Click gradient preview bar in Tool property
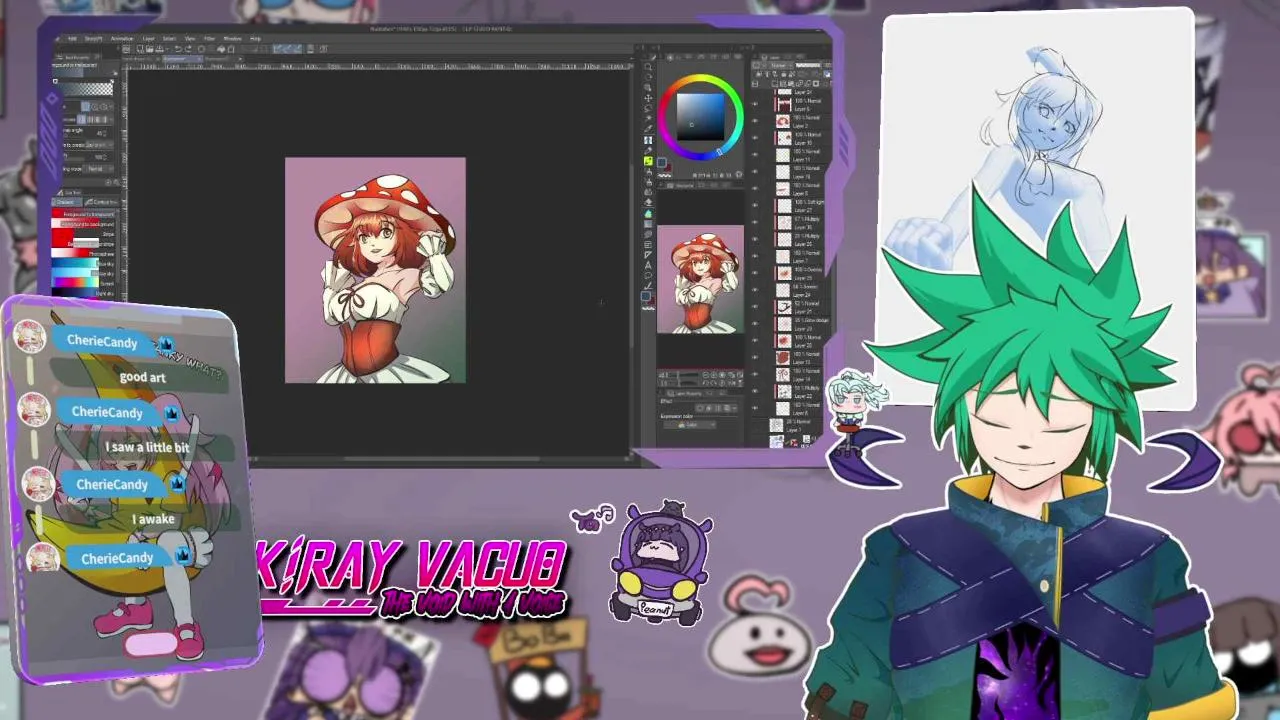1280x720 pixels. tap(84, 89)
